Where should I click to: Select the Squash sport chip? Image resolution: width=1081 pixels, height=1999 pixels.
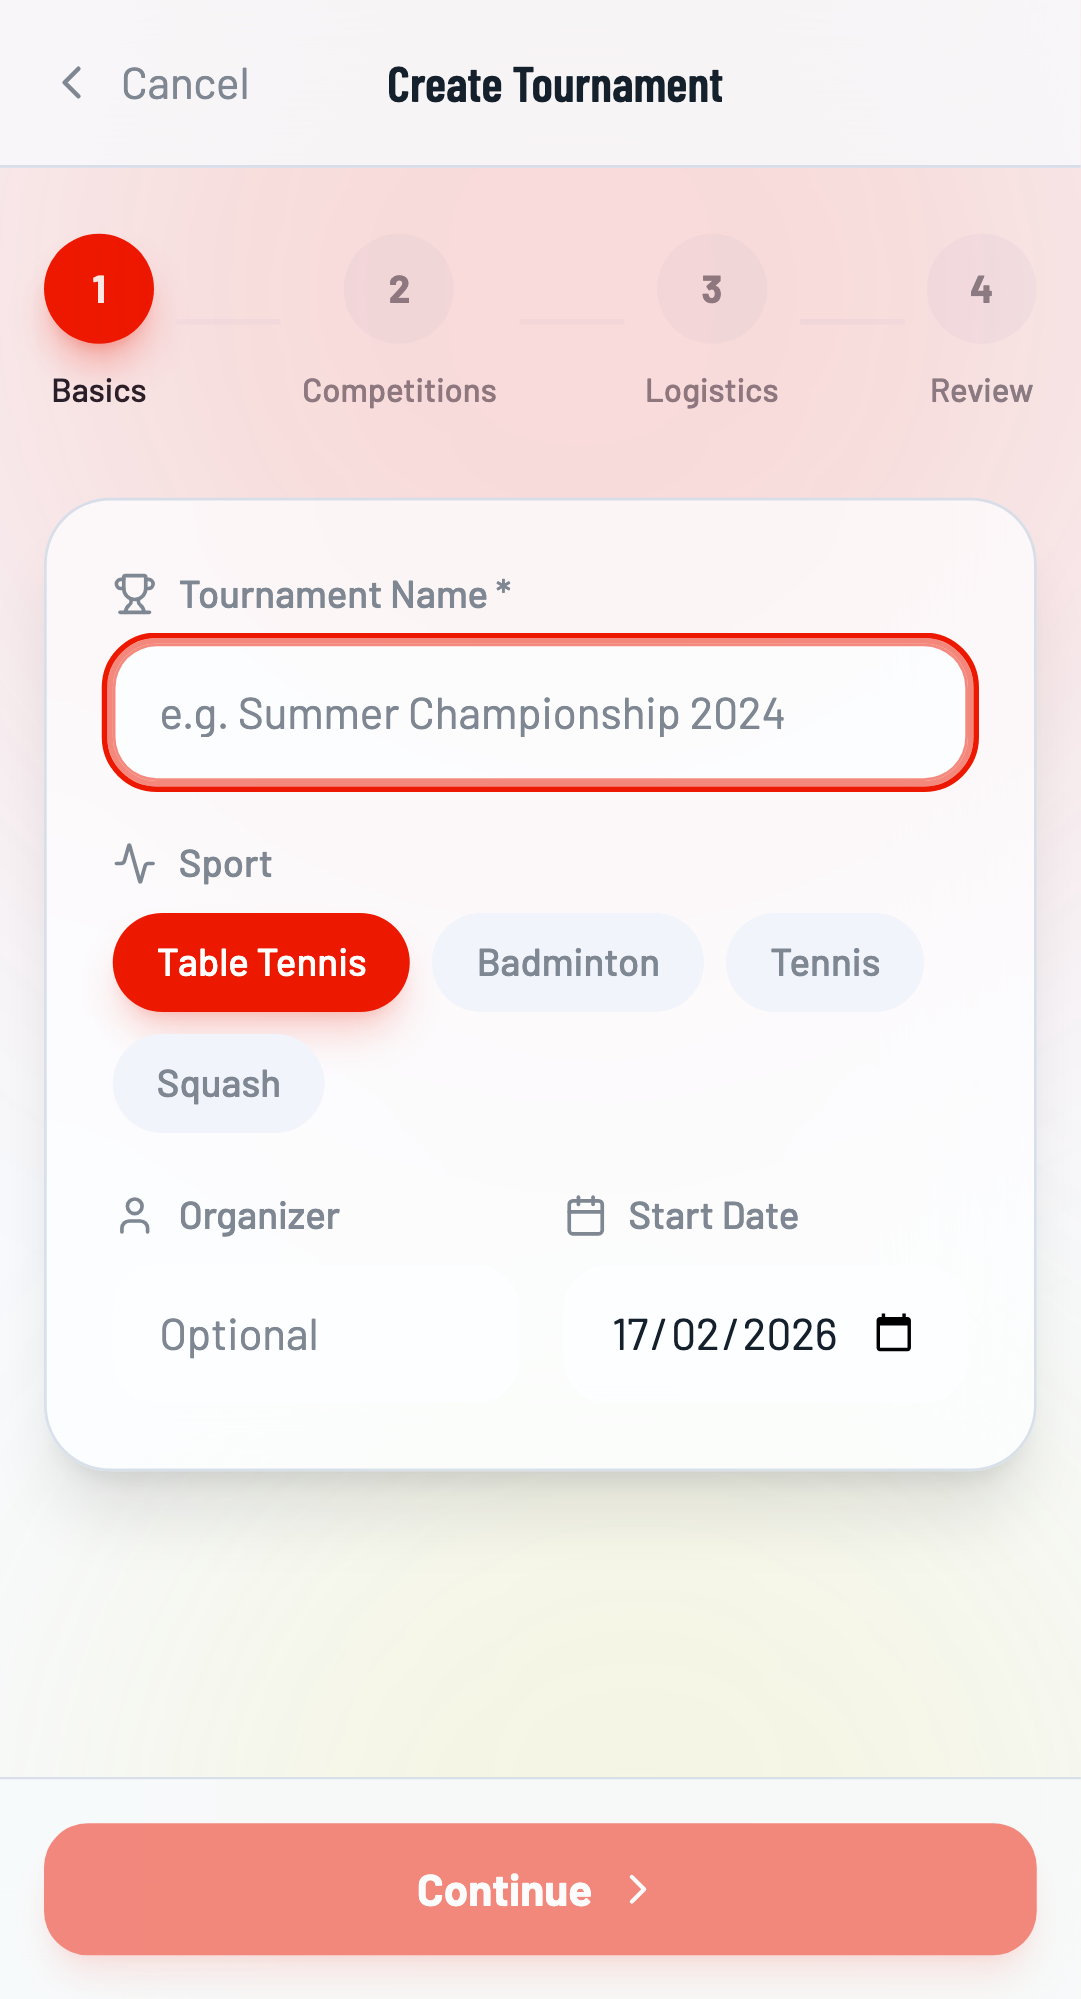click(218, 1083)
